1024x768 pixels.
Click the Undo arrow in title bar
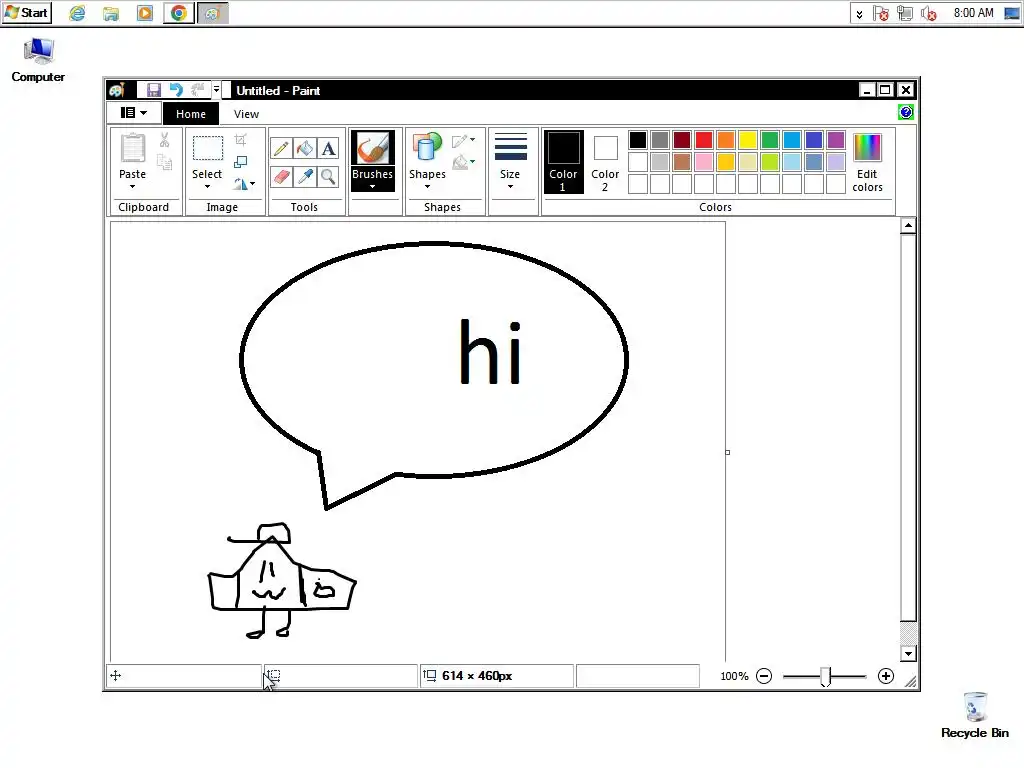click(x=176, y=90)
